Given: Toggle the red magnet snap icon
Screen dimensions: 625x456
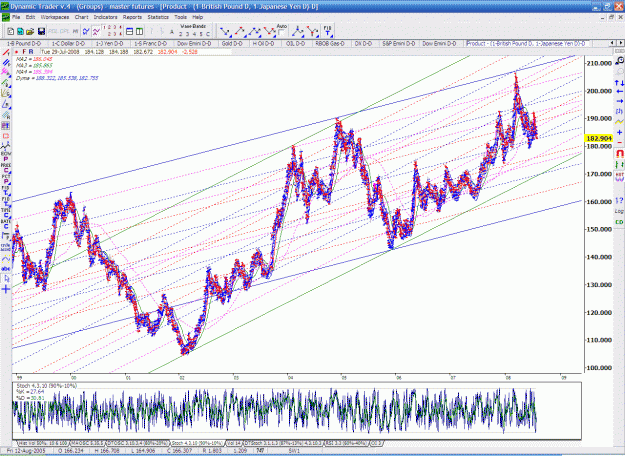Looking at the screenshot, I should click(619, 153).
